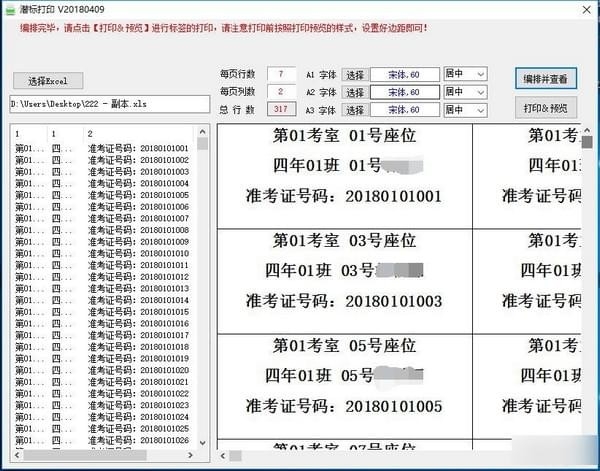The width and height of the screenshot is (600, 471).
Task: Click the 编排并查看 button
Action: tap(546, 78)
